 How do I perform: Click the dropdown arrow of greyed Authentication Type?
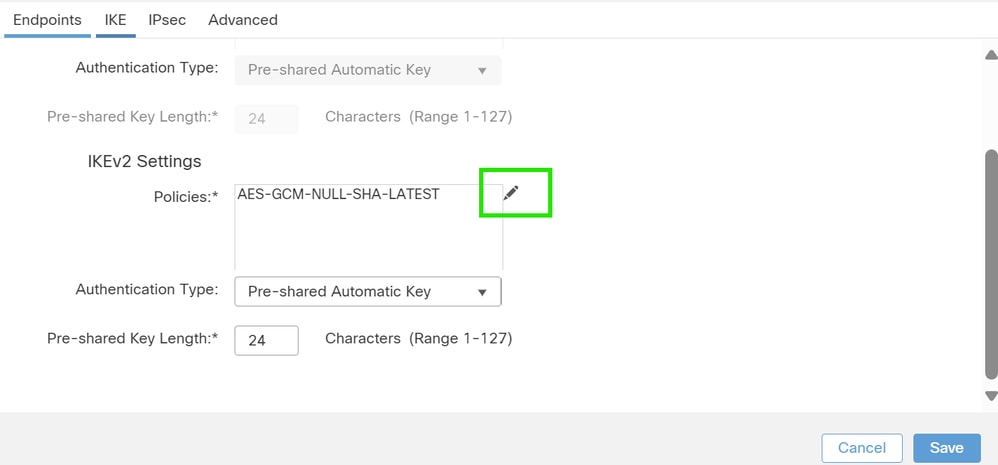482,71
